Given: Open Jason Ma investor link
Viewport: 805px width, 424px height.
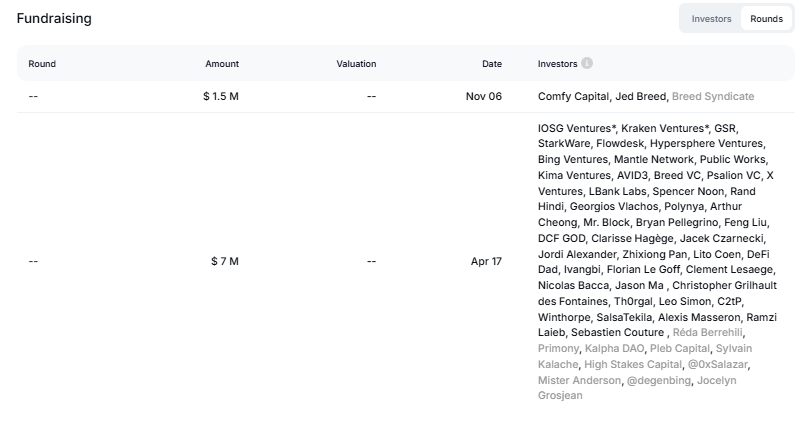Looking at the screenshot, I should point(639,285).
